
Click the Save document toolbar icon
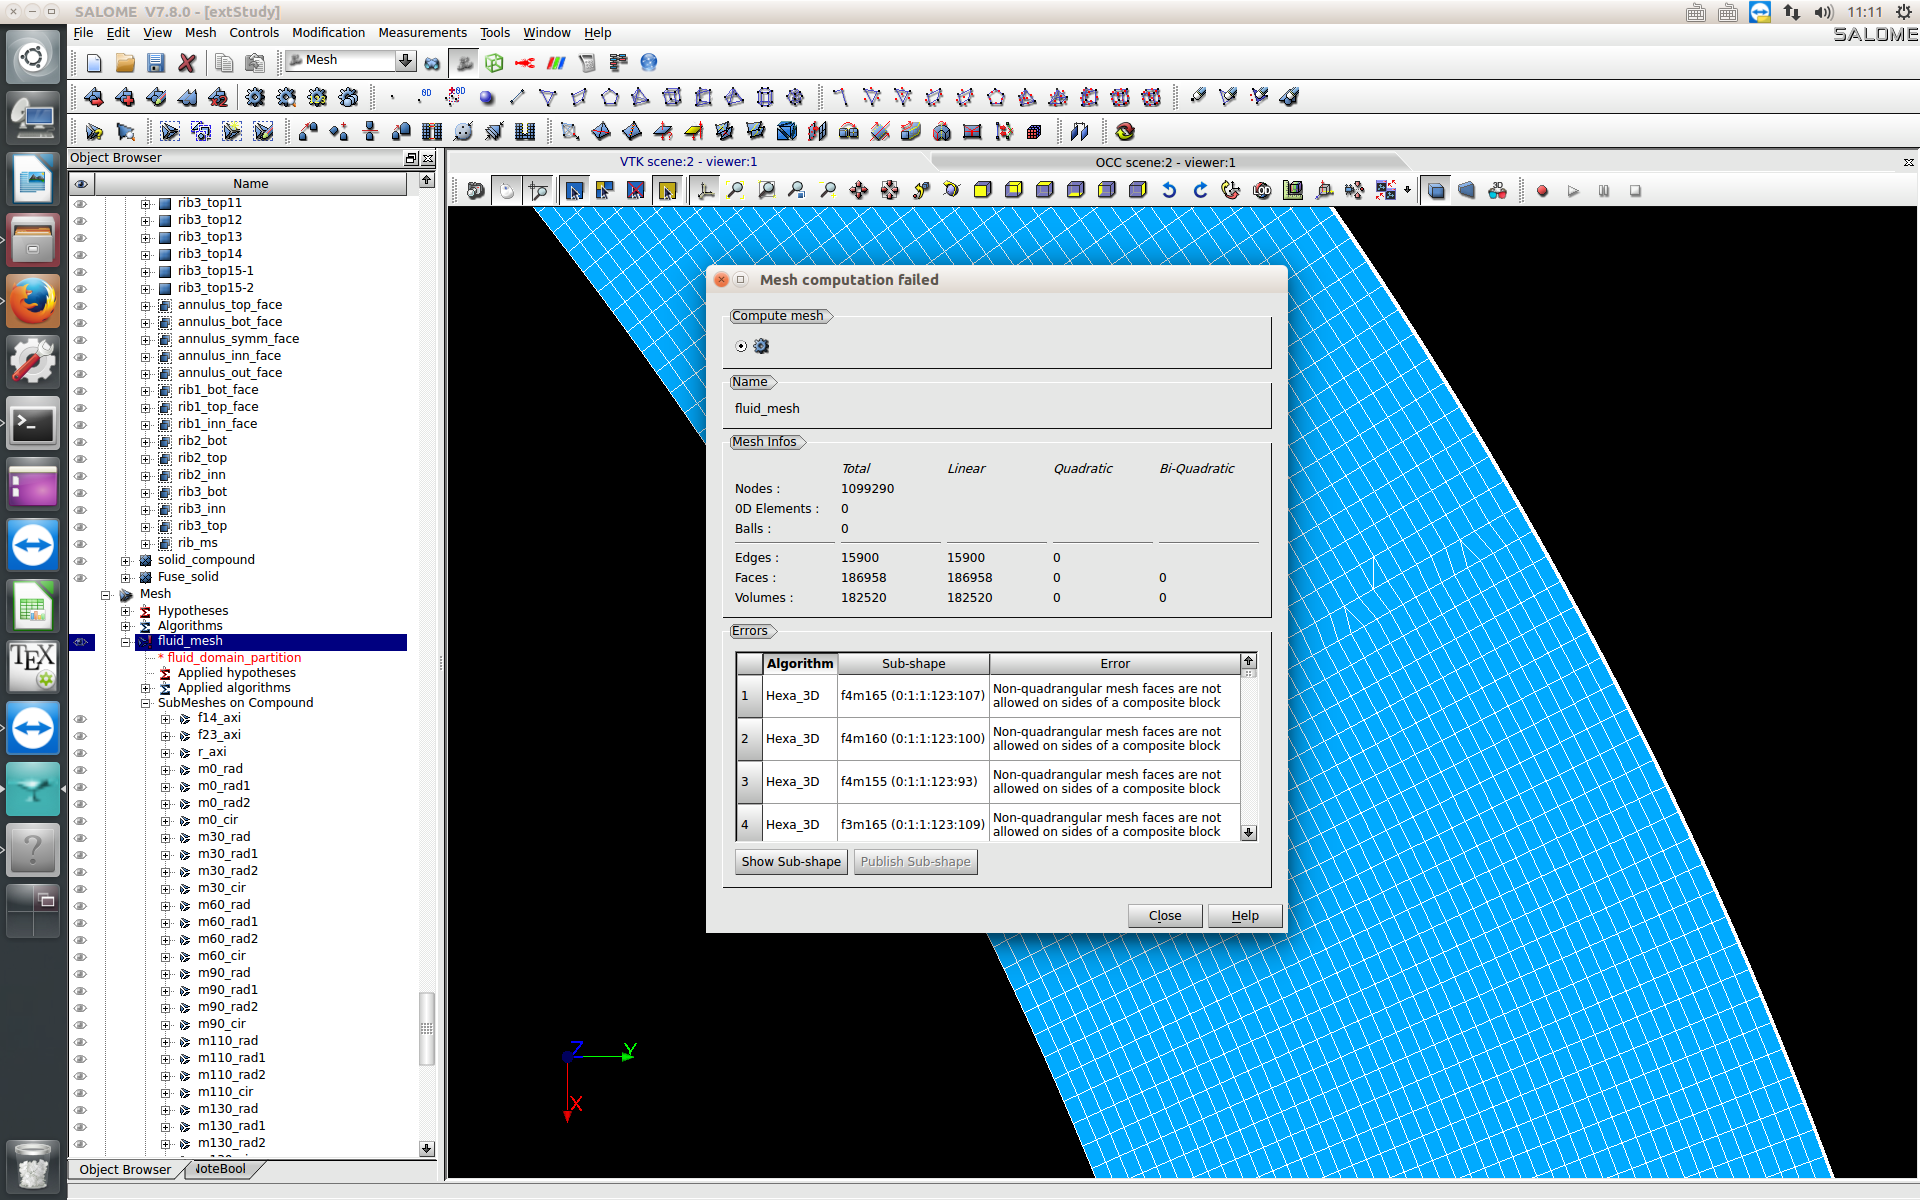pyautogui.click(x=155, y=63)
